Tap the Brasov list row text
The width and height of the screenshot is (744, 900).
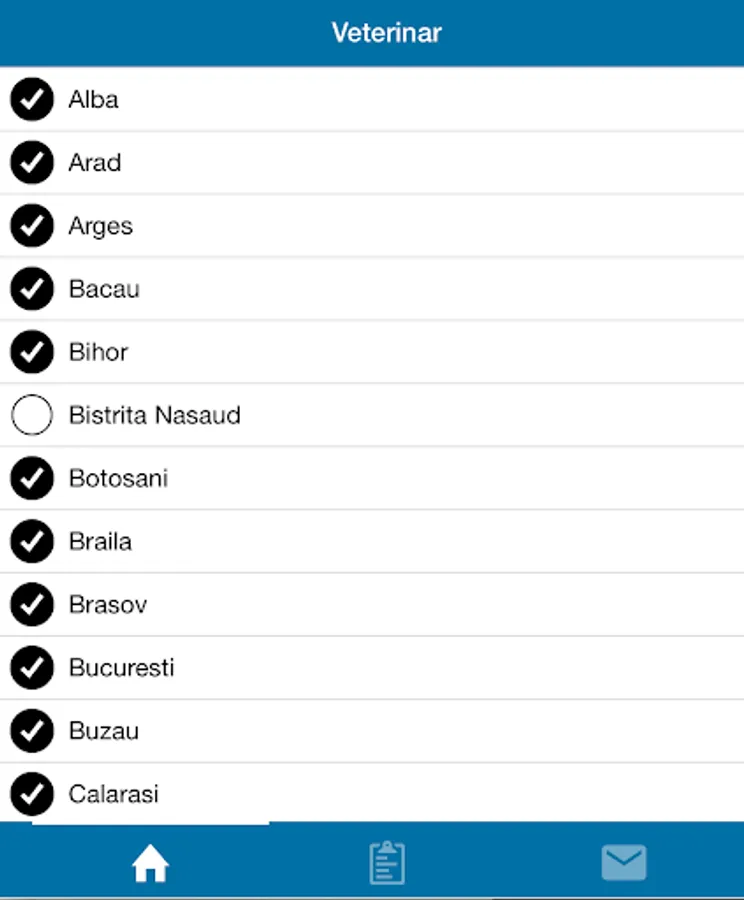click(107, 605)
